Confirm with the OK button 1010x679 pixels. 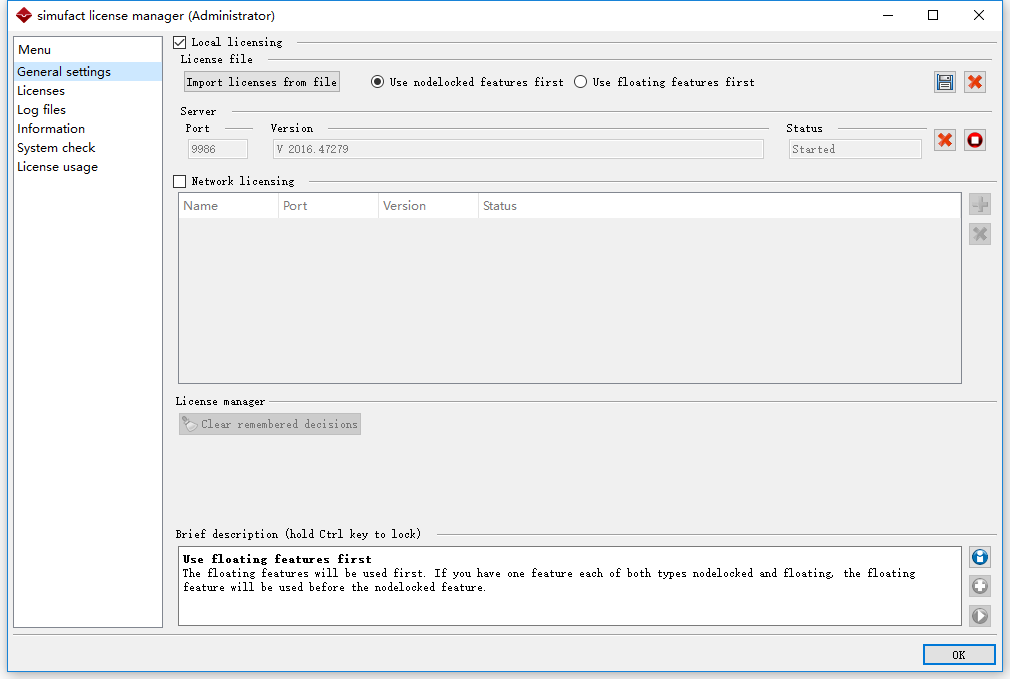click(958, 655)
